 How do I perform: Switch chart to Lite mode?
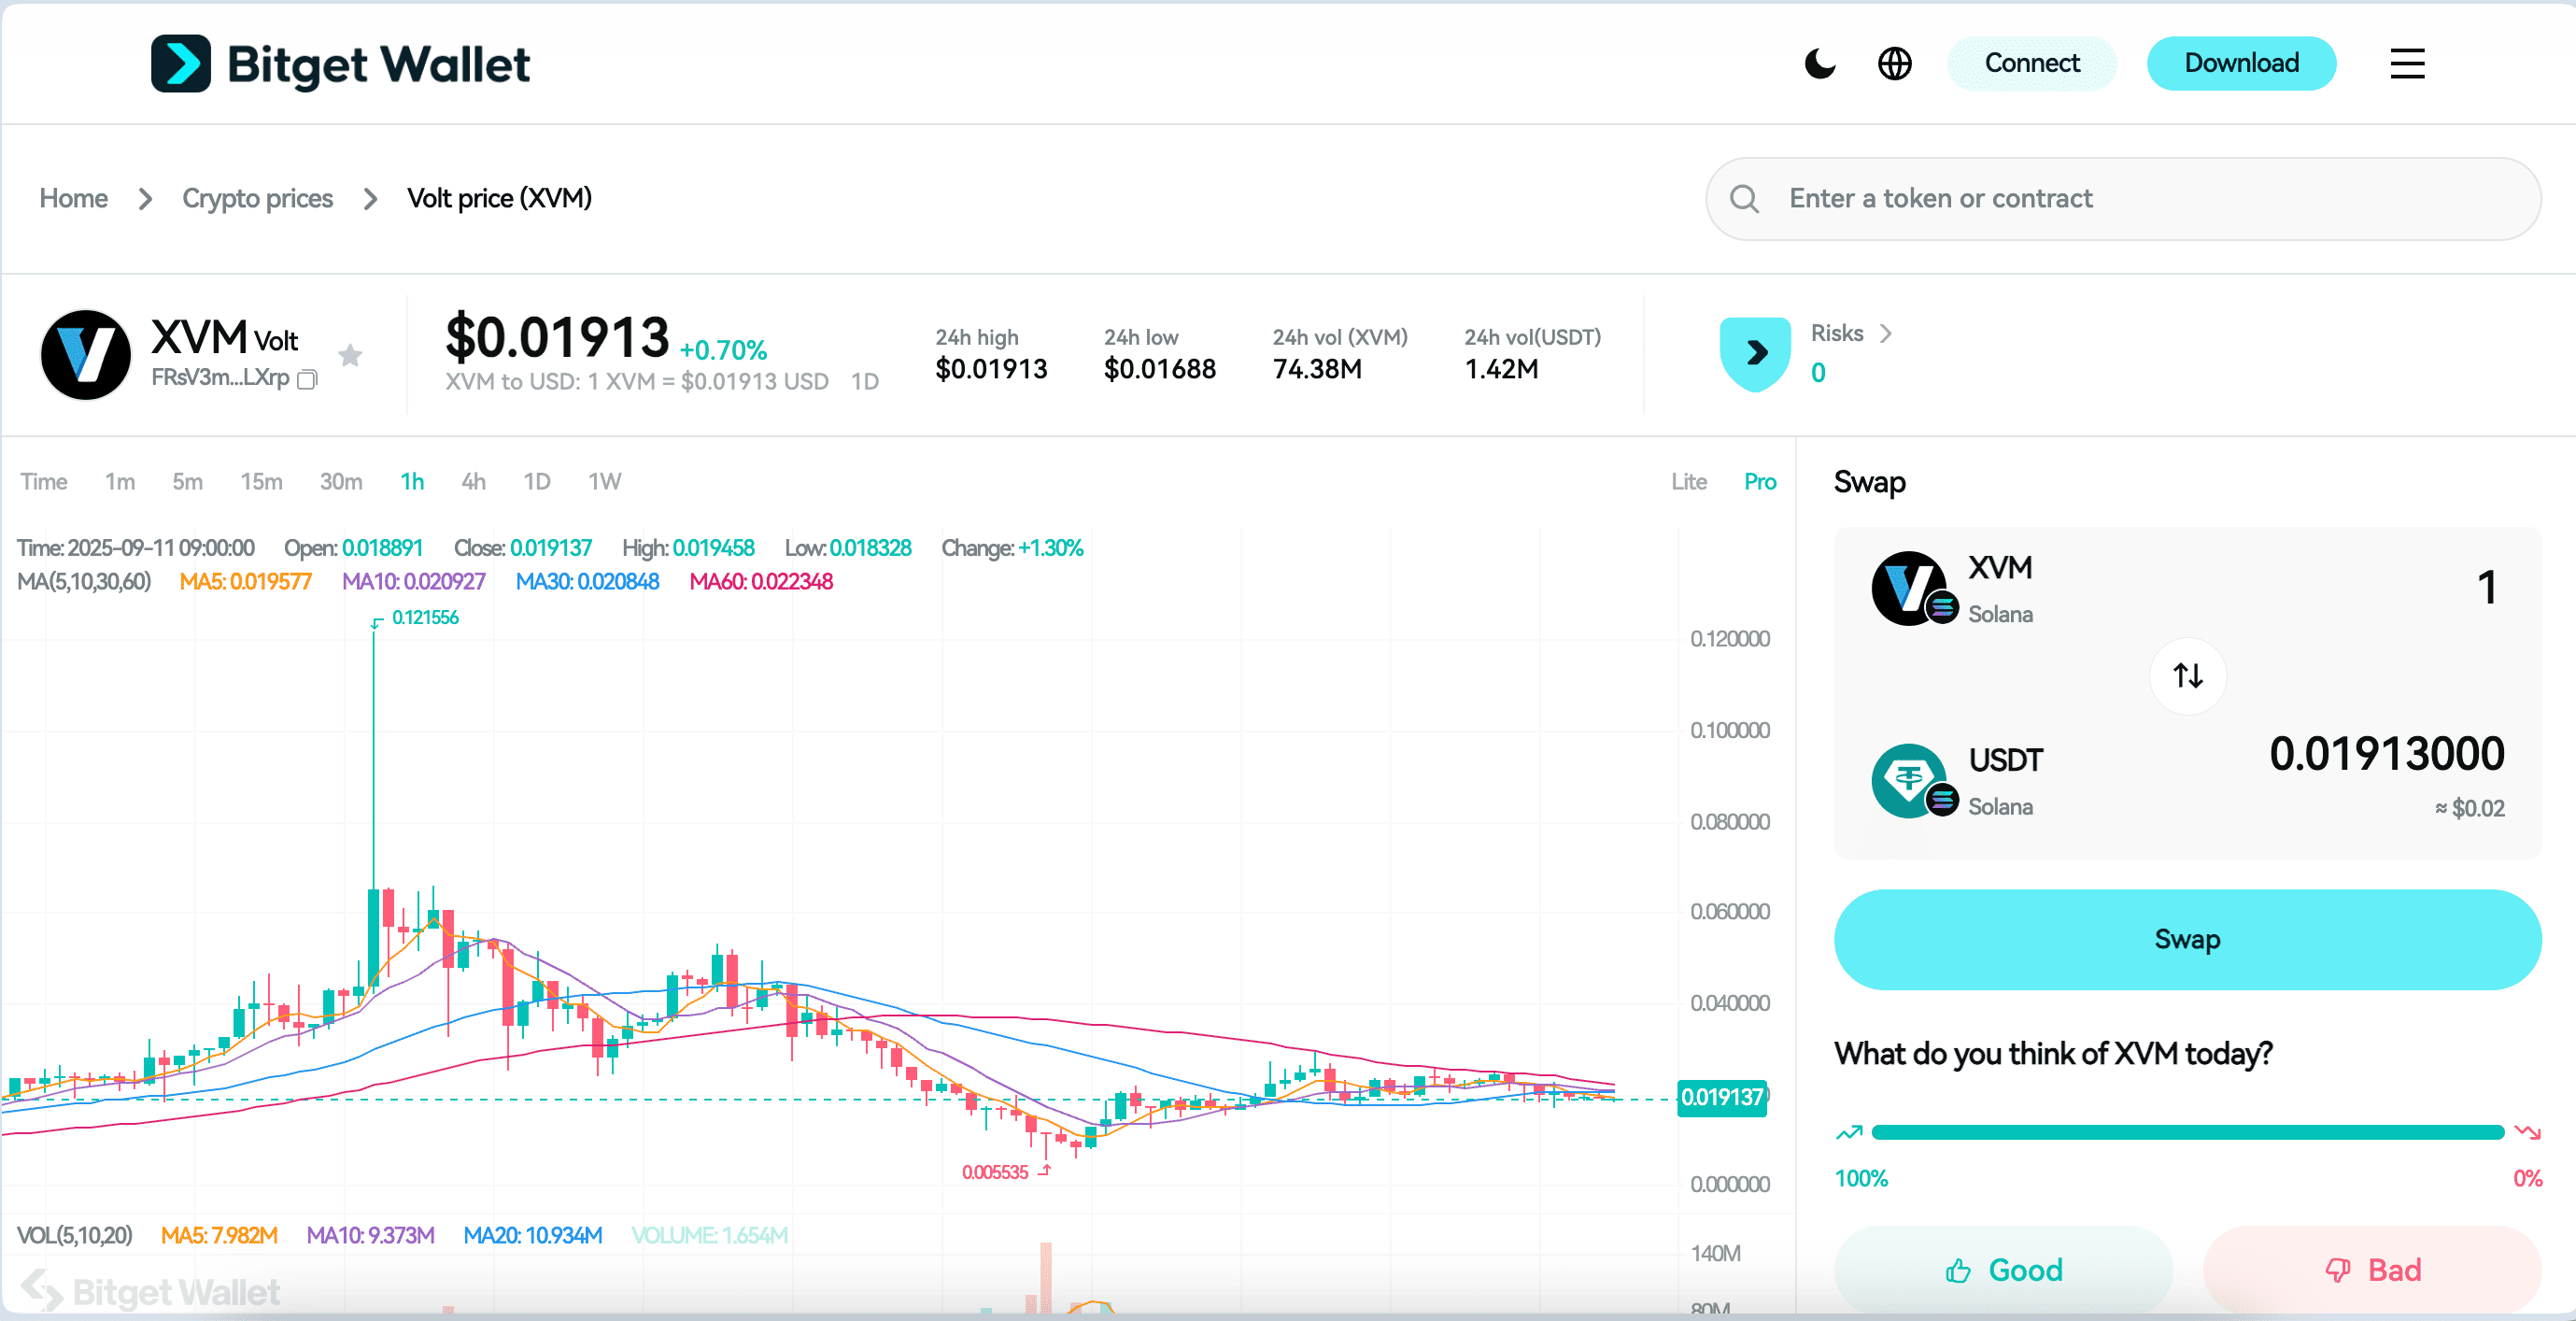(1689, 482)
